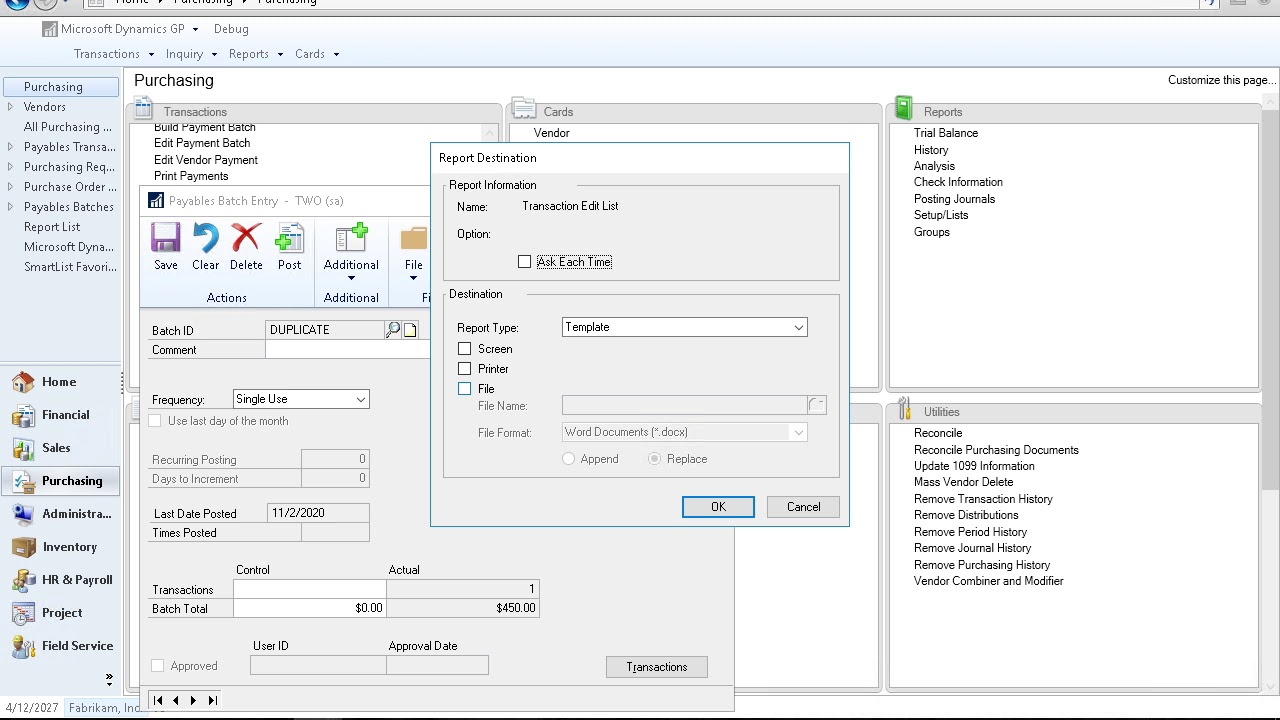Expand Payables Transactions tree item
Screen dimensions: 1280x720
click(10, 147)
